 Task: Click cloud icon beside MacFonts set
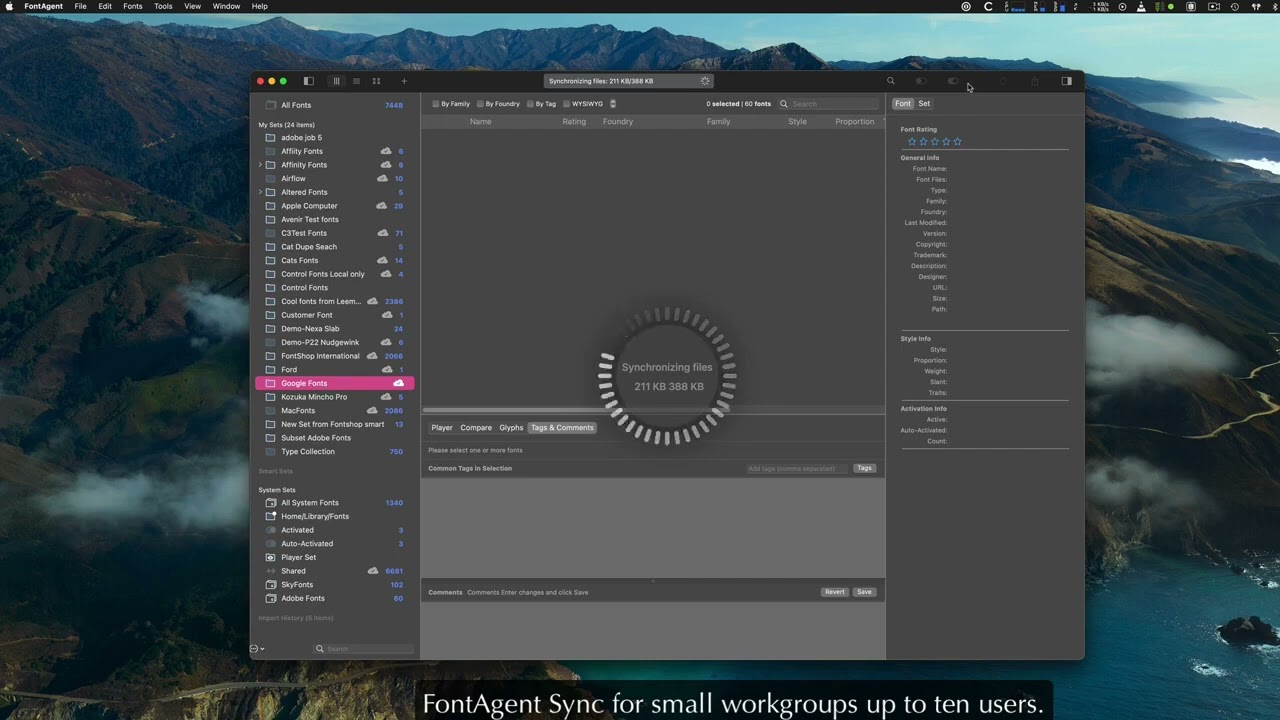(372, 410)
